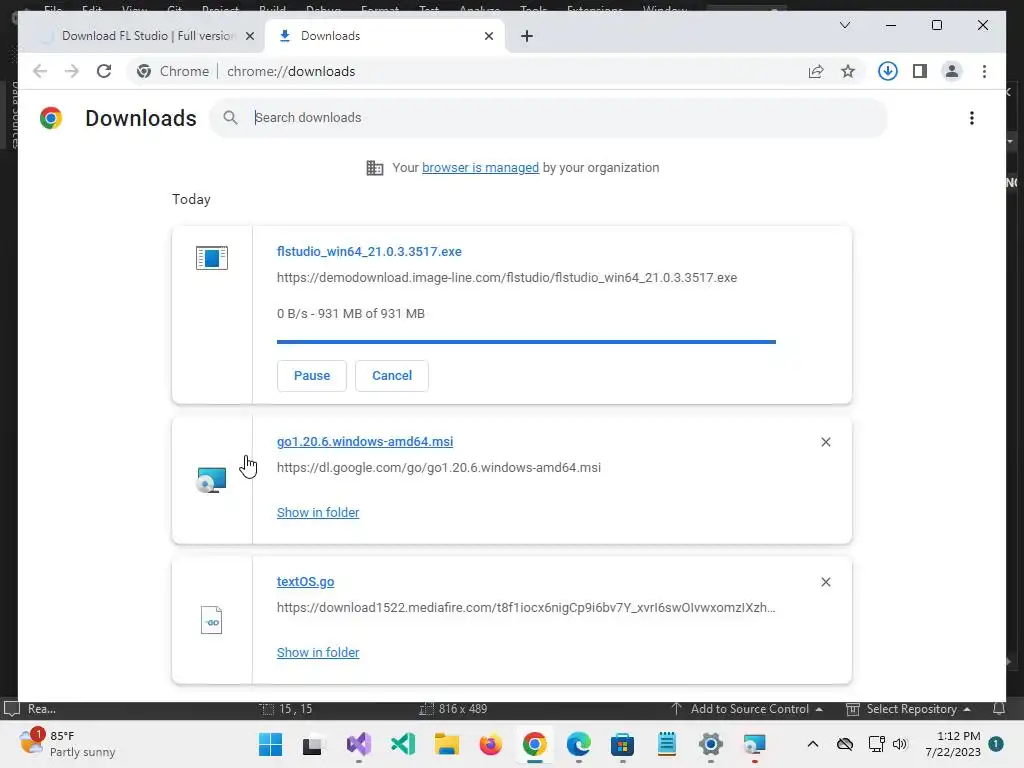This screenshot has height=768, width=1024.
Task: Show go1.20.6 msi in folder
Action: click(318, 513)
